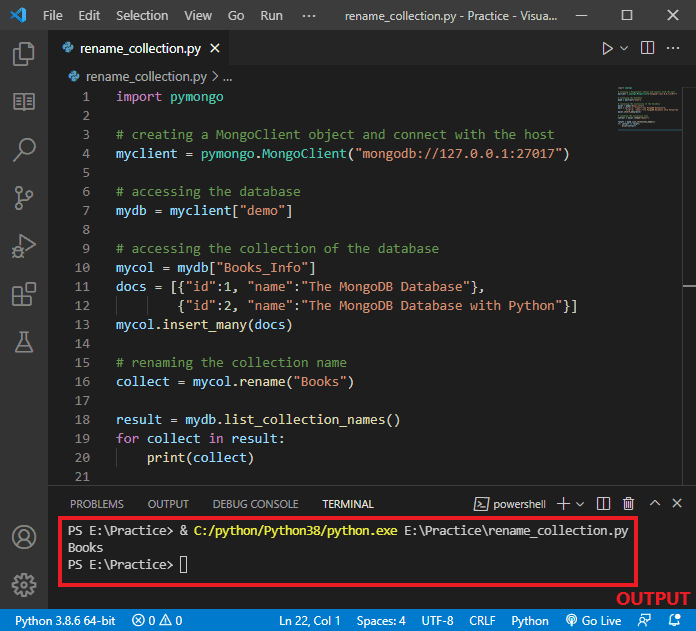This screenshot has width=696, height=631.
Task: Click the VS Code logo icon
Action: pyautogui.click(x=18, y=16)
